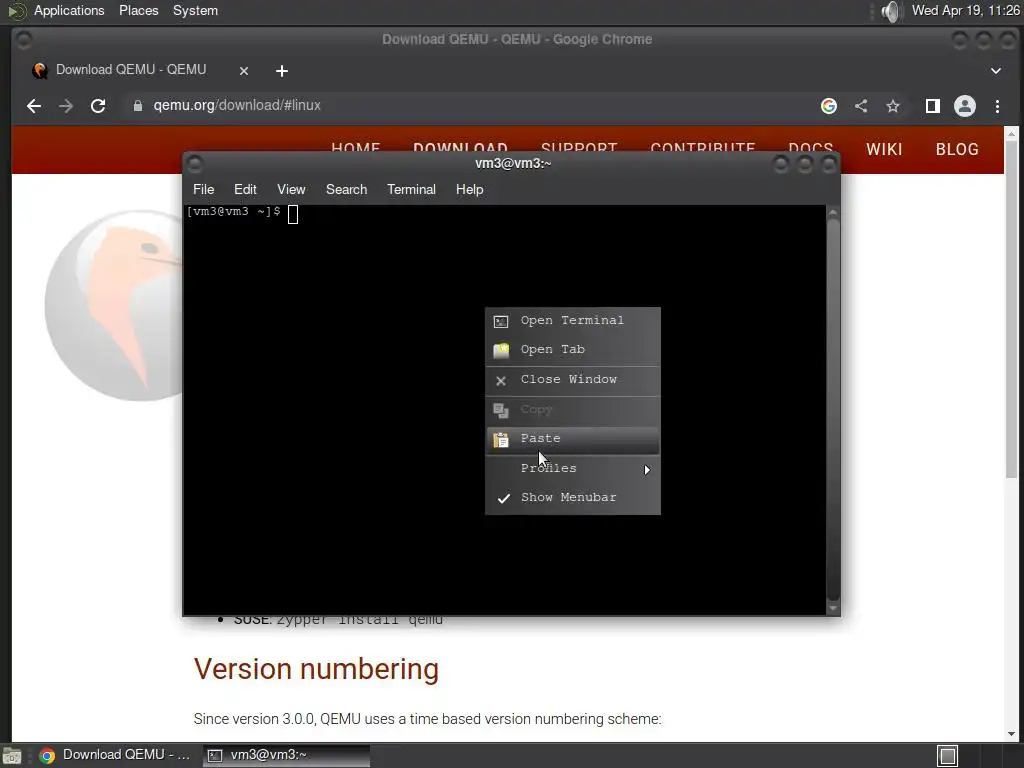Open the System menu
This screenshot has height=768, width=1024.
(195, 10)
